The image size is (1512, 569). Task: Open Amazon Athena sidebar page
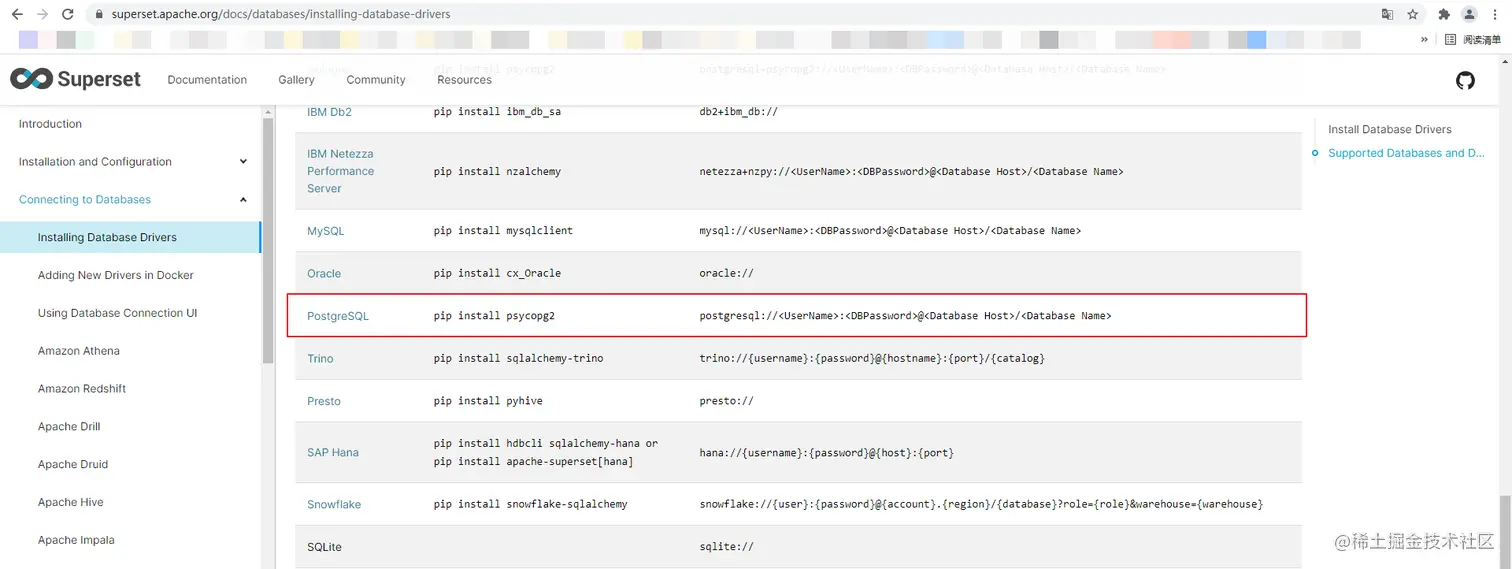79,351
